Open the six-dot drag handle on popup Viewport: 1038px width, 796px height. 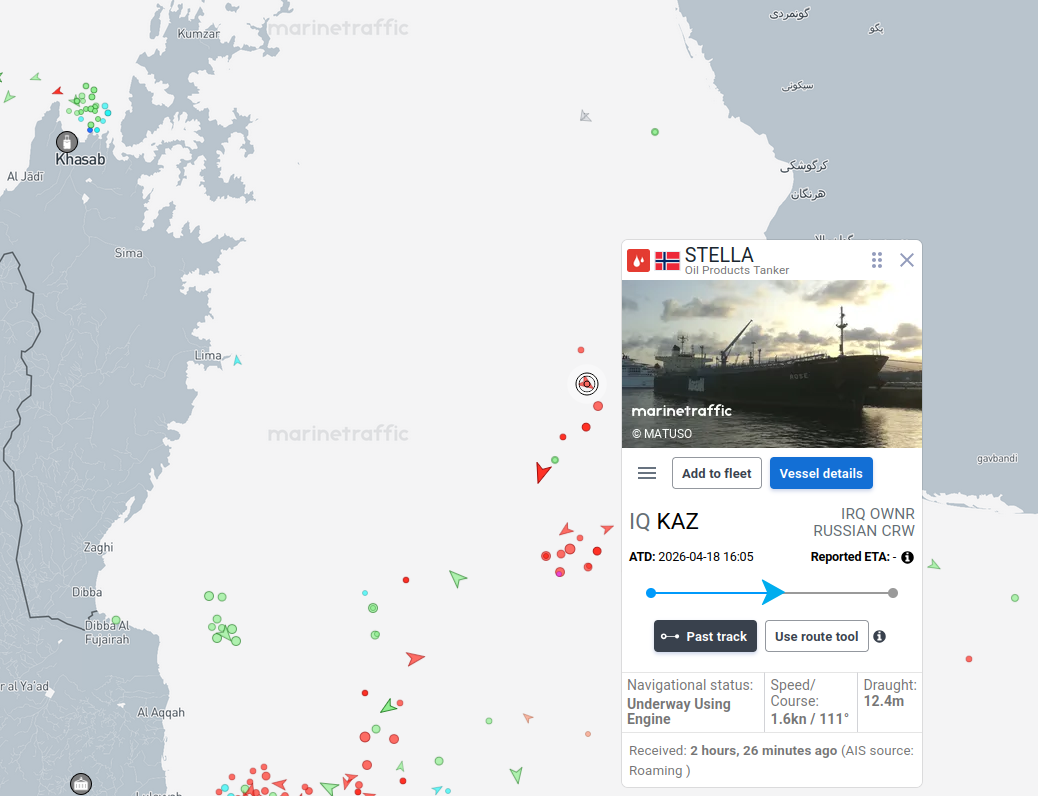(877, 260)
